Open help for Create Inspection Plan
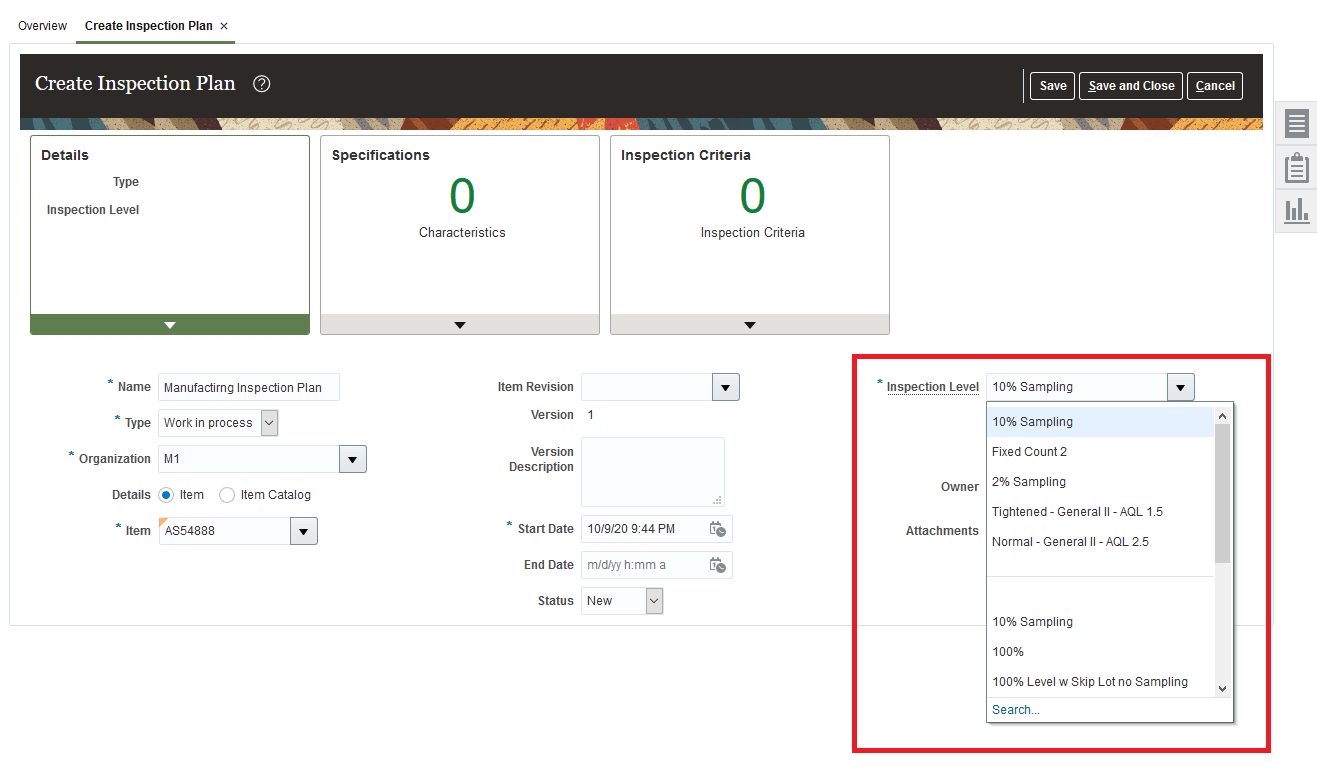Viewport: 1317px width, 777px height. tap(261, 84)
